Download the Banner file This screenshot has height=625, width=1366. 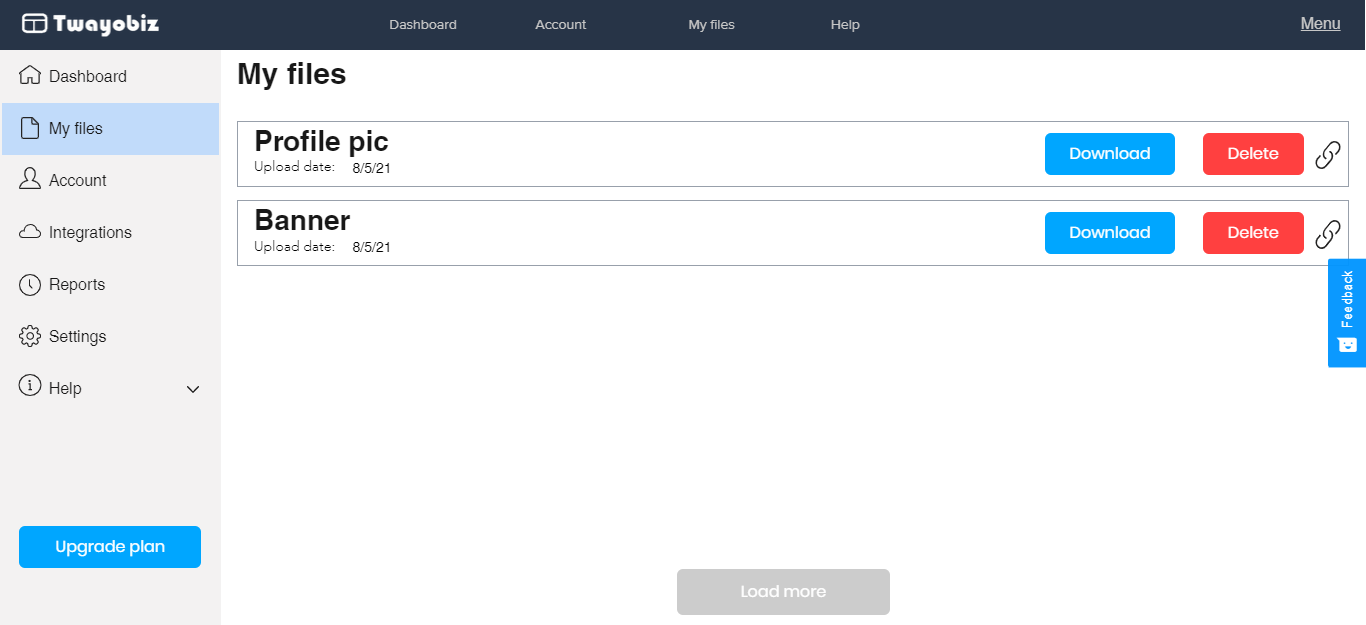tap(1110, 233)
